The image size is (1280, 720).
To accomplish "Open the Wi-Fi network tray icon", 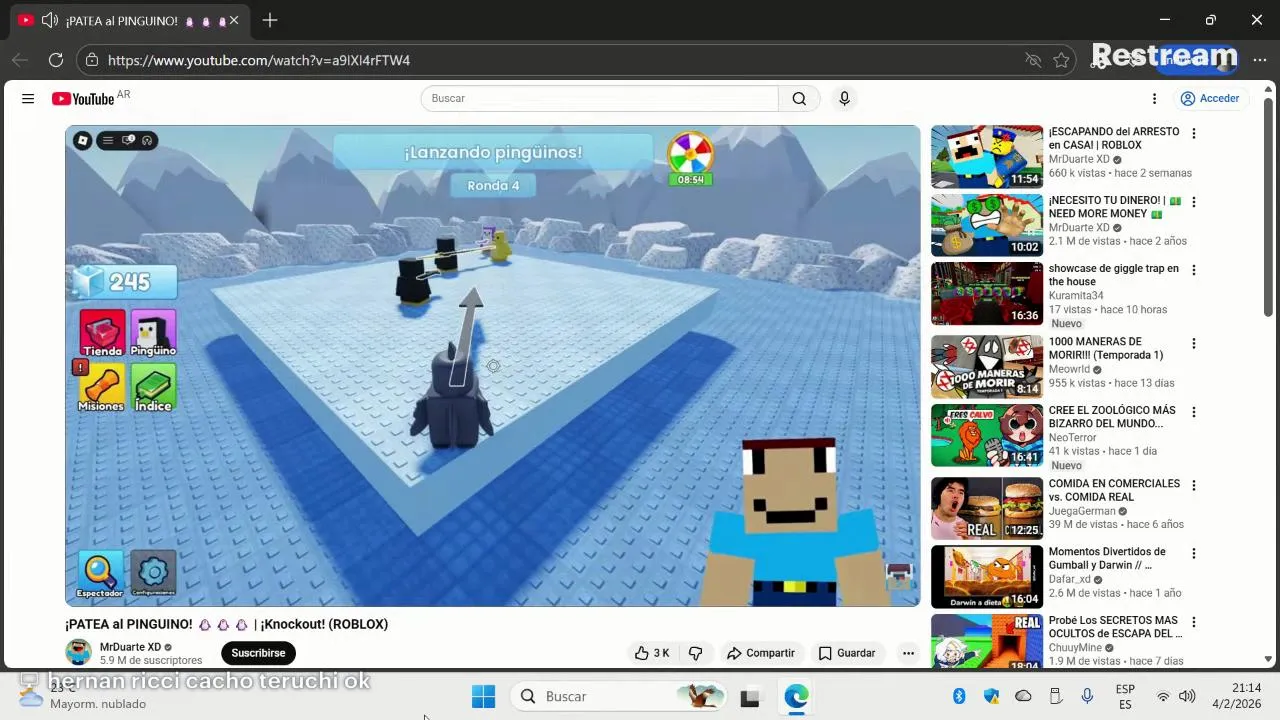I will (1163, 696).
